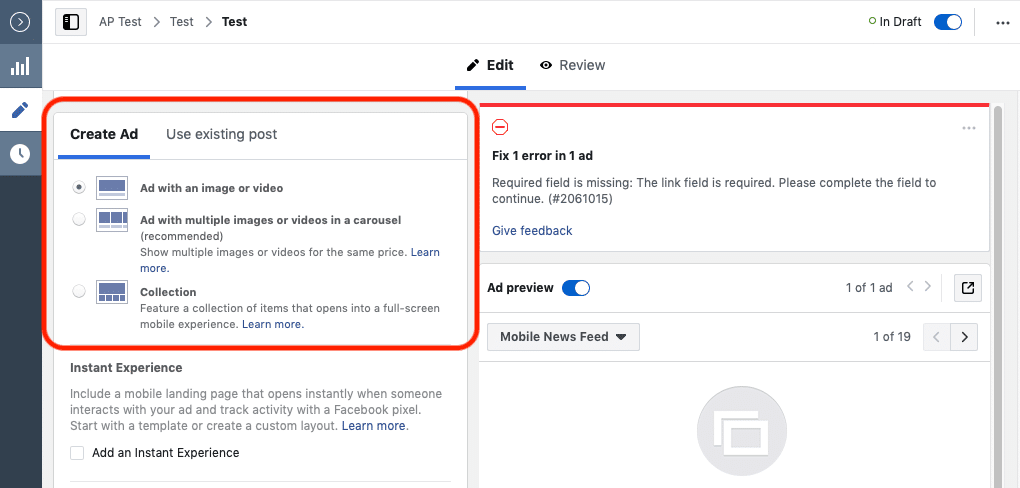
Task: Click the single image ad format icon
Action: point(112,187)
